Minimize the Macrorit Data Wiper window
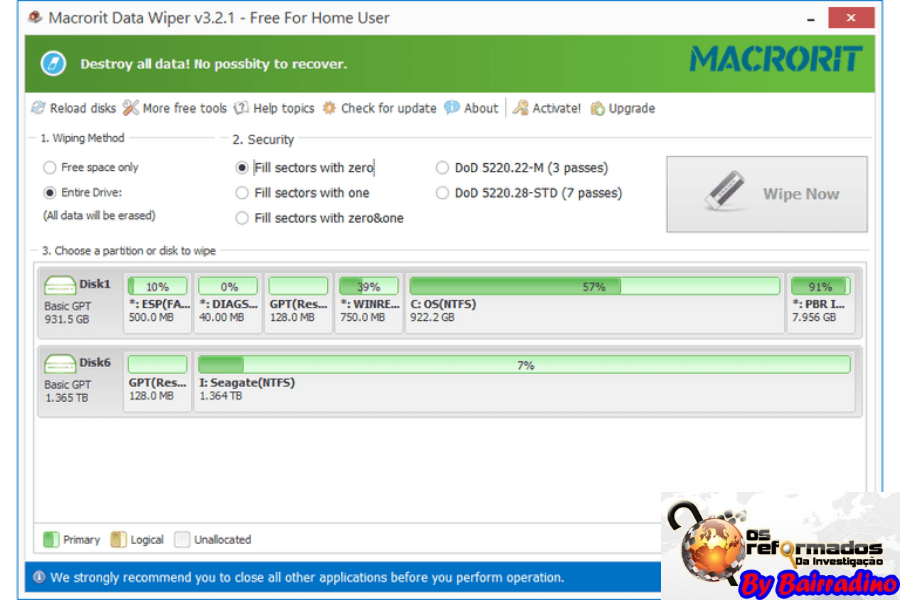The width and height of the screenshot is (900, 600). click(x=810, y=18)
